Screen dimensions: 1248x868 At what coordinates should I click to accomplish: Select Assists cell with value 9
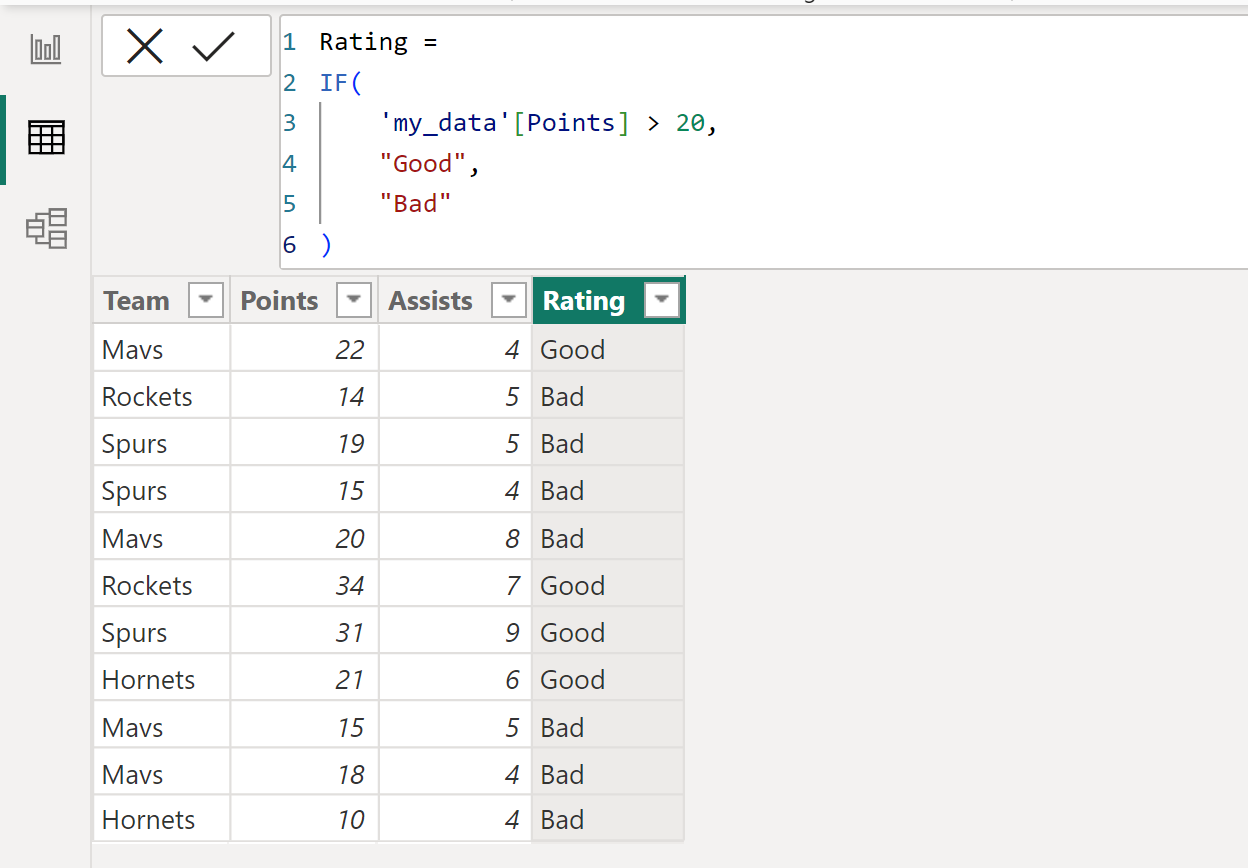pos(455,632)
